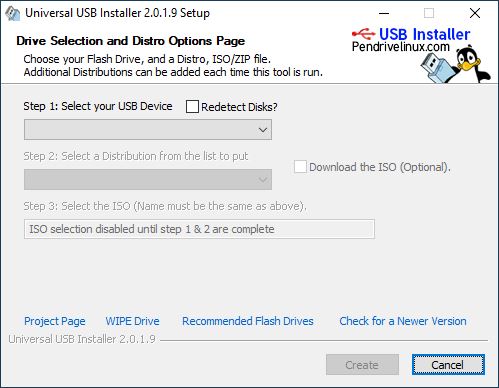Open the Step 2 Distribution dropdown
This screenshot has width=499, height=388.
pyautogui.click(x=148, y=180)
